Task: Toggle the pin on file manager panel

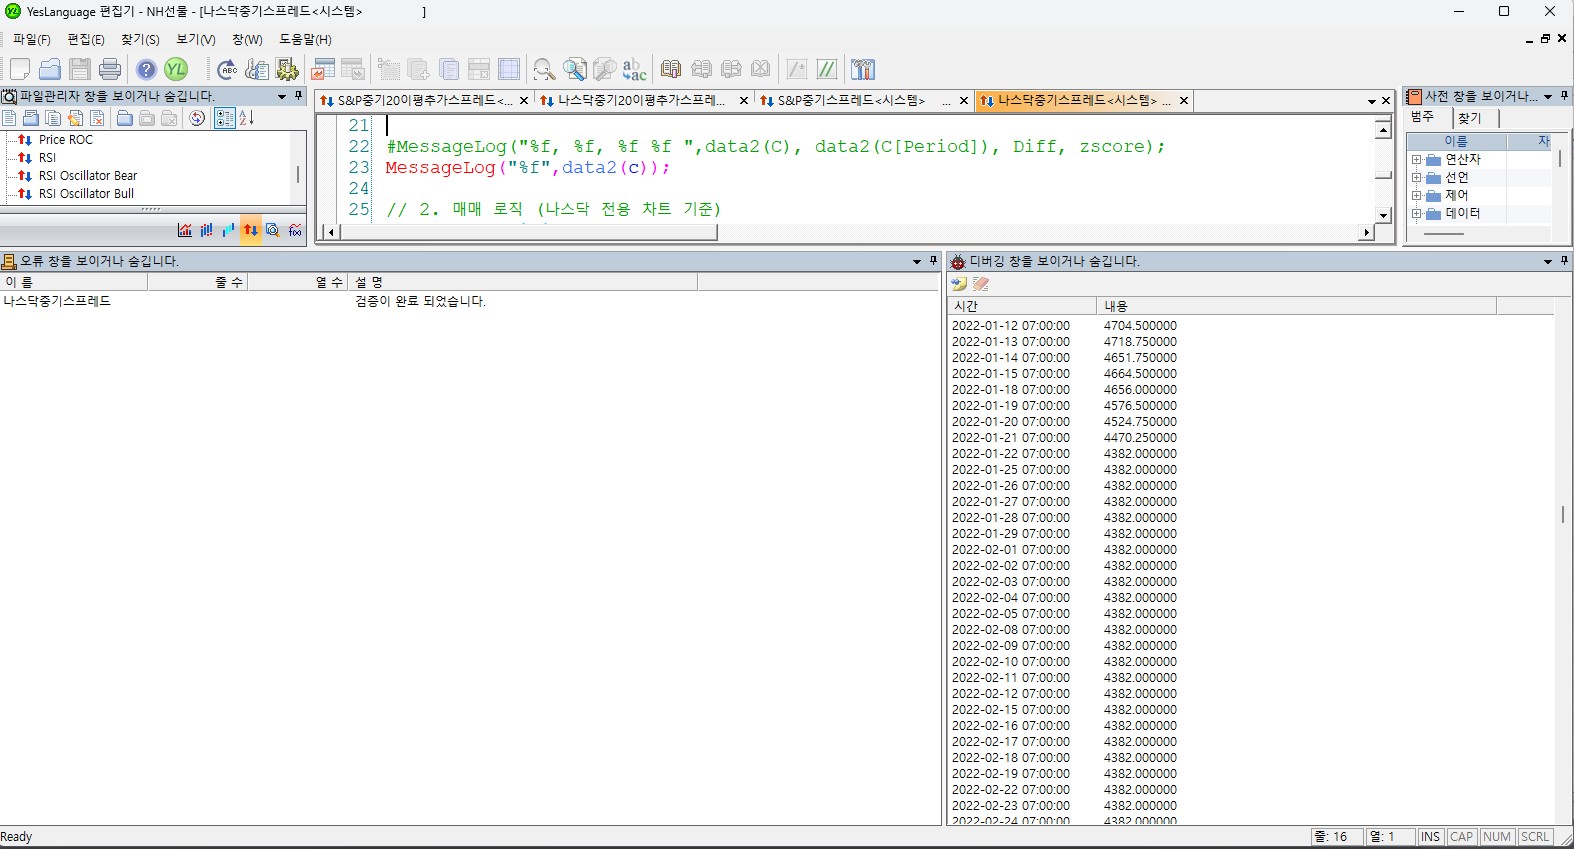Action: coord(298,96)
